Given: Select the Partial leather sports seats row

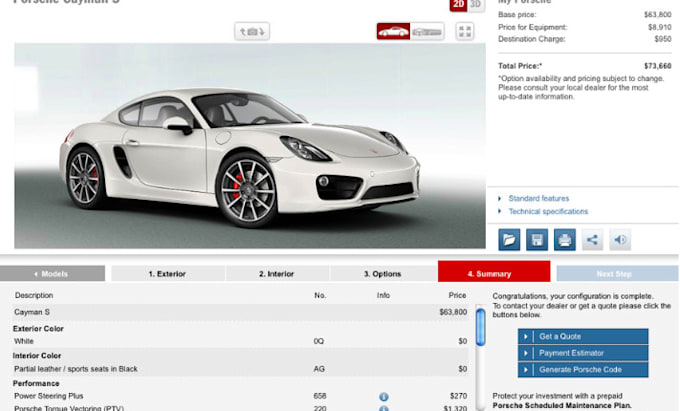Looking at the screenshot, I should click(240, 369).
